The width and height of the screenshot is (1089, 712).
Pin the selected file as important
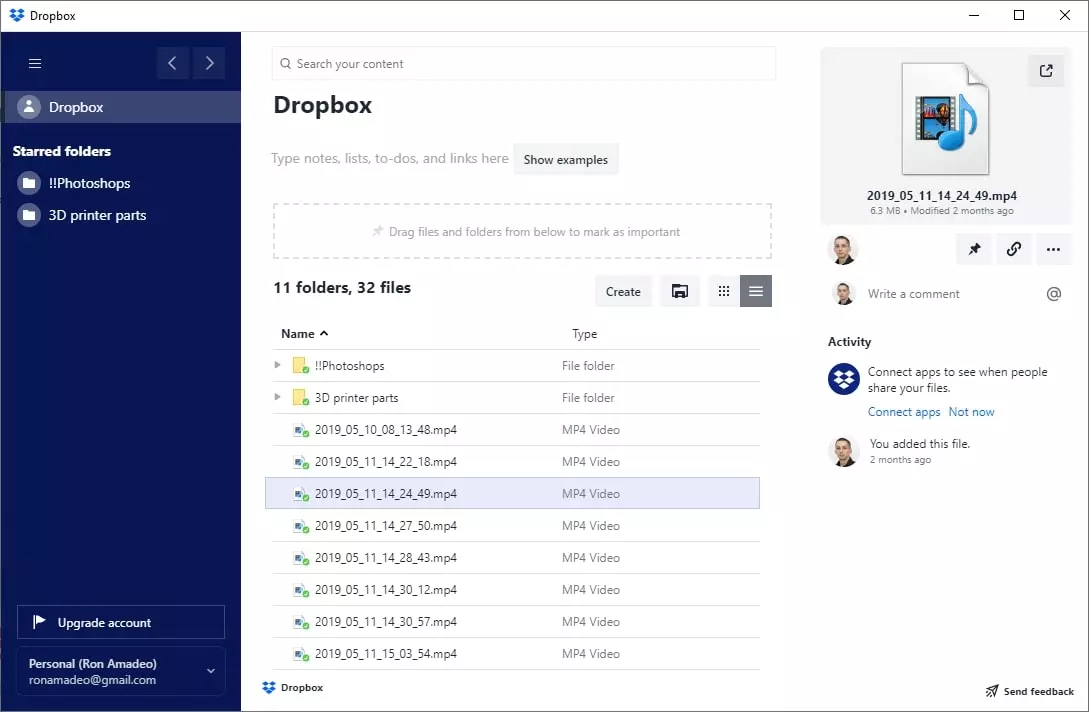[974, 249]
